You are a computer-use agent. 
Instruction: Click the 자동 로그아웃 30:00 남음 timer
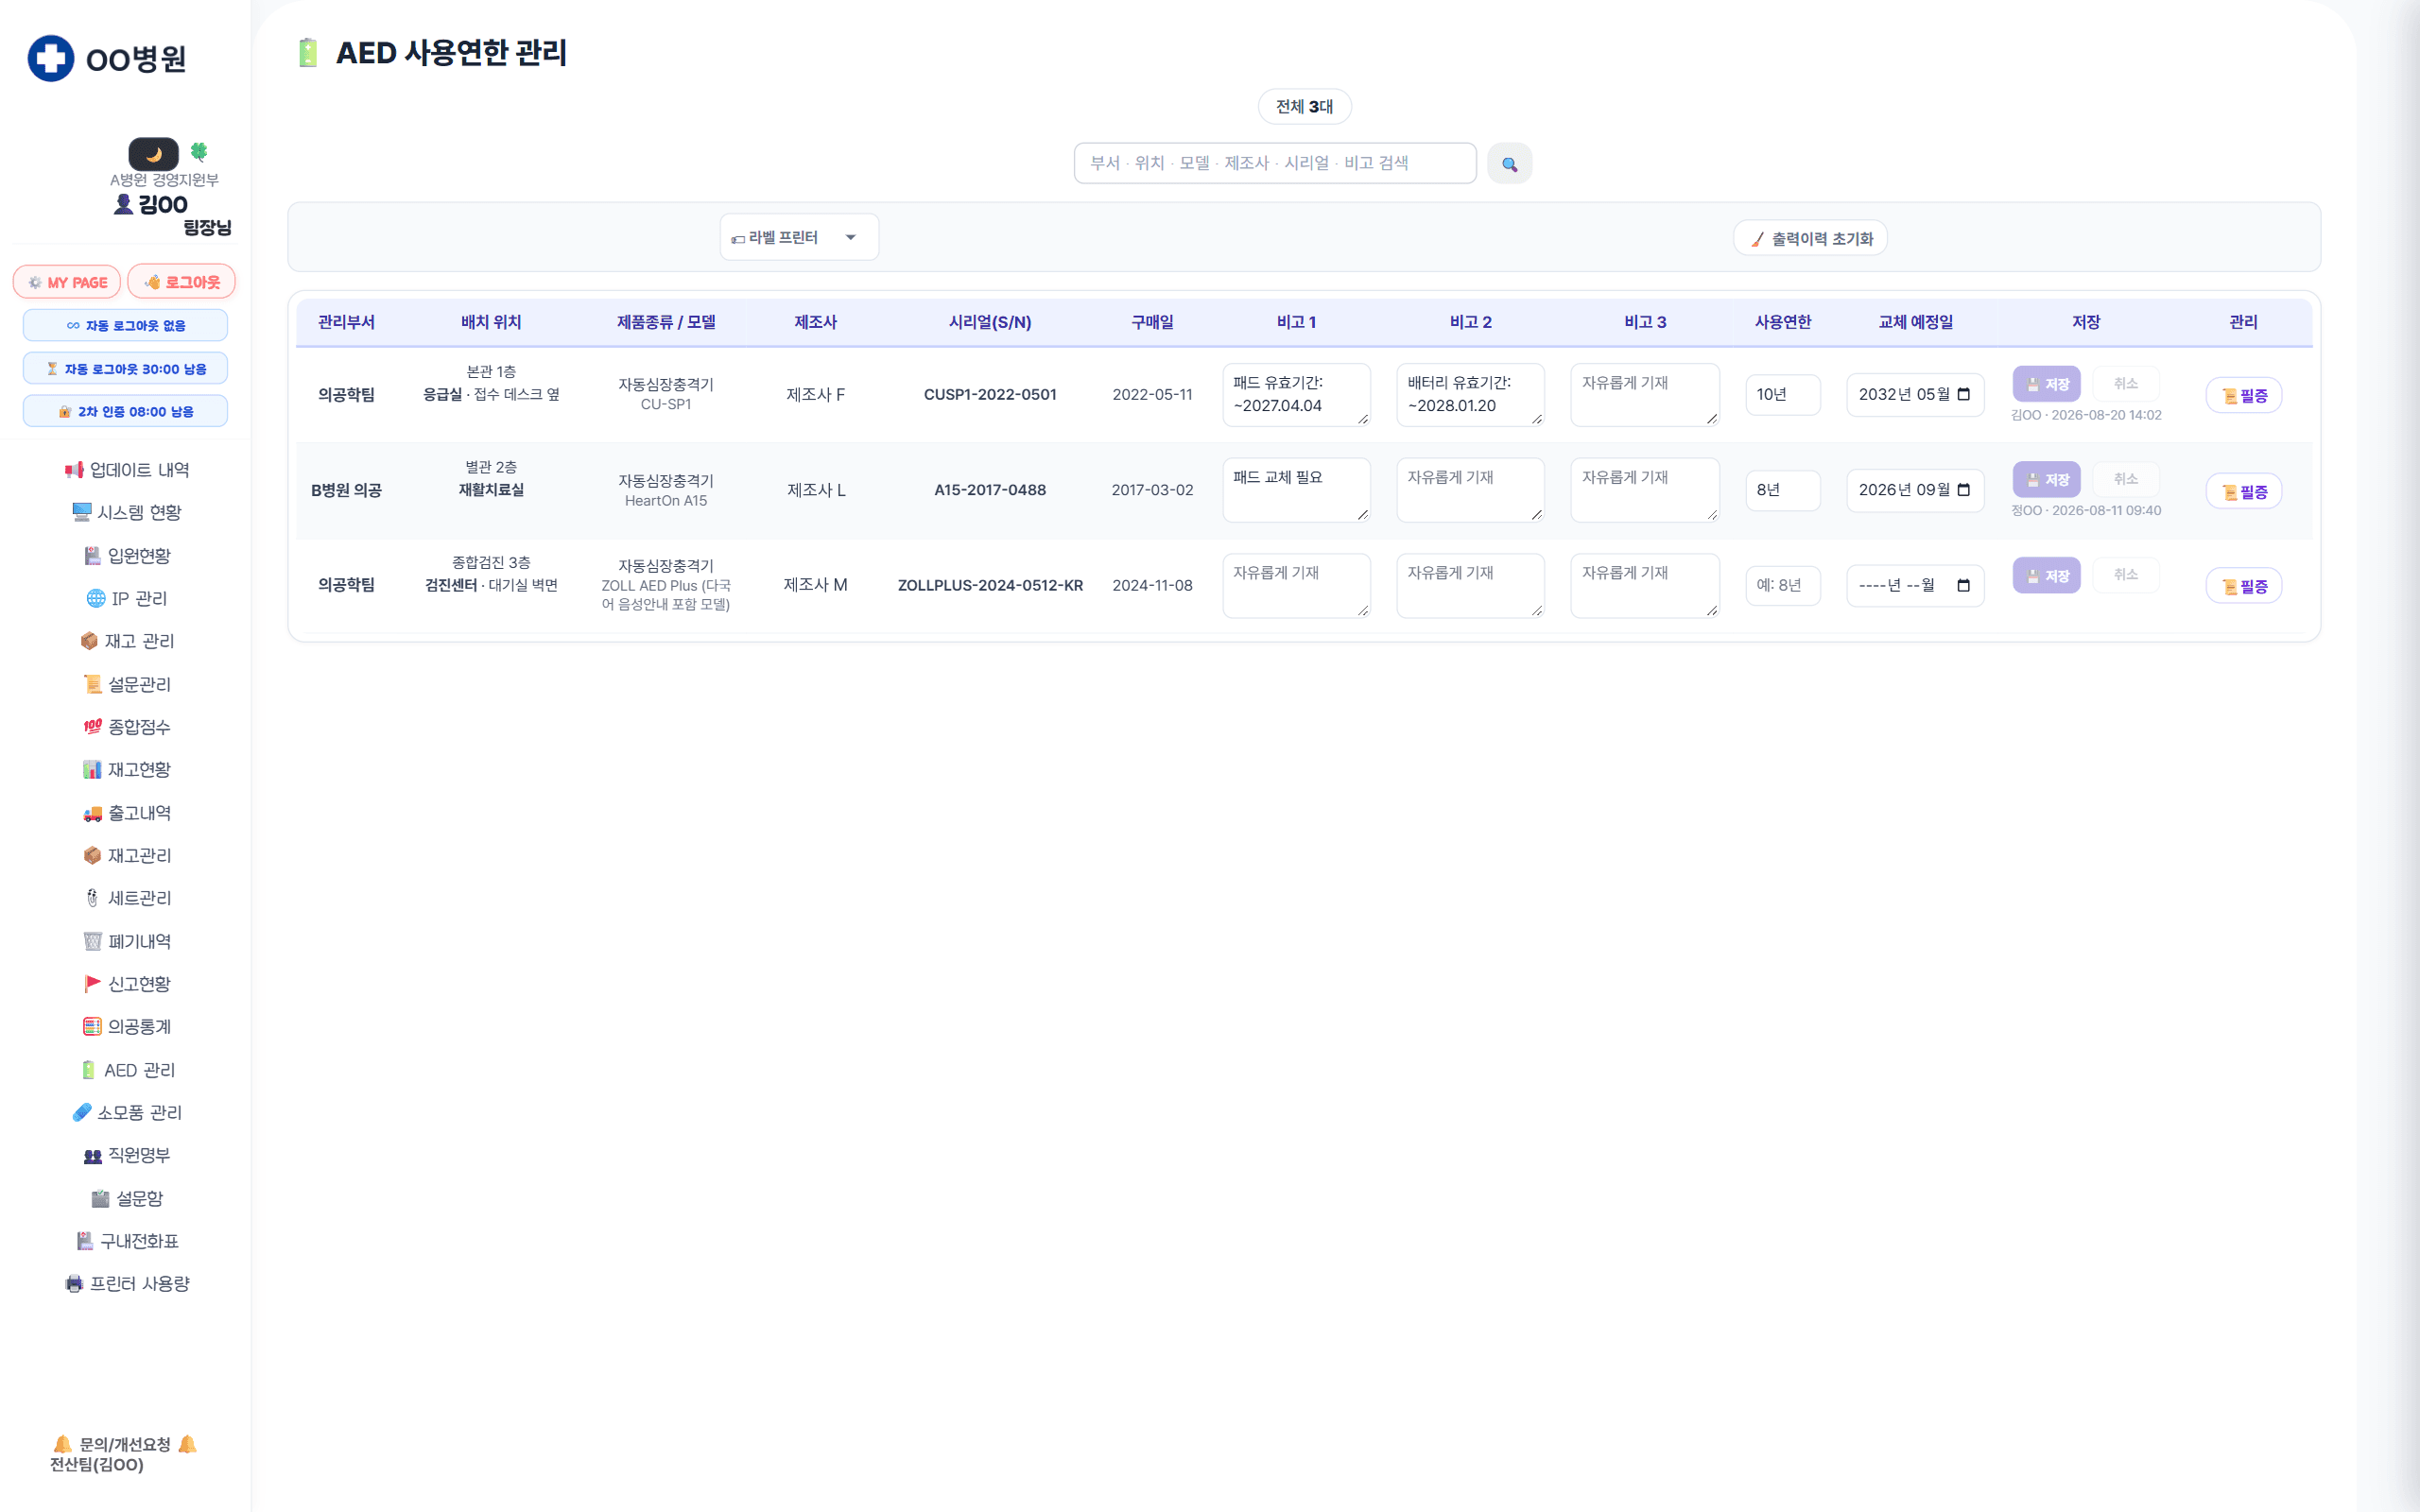[x=125, y=369]
